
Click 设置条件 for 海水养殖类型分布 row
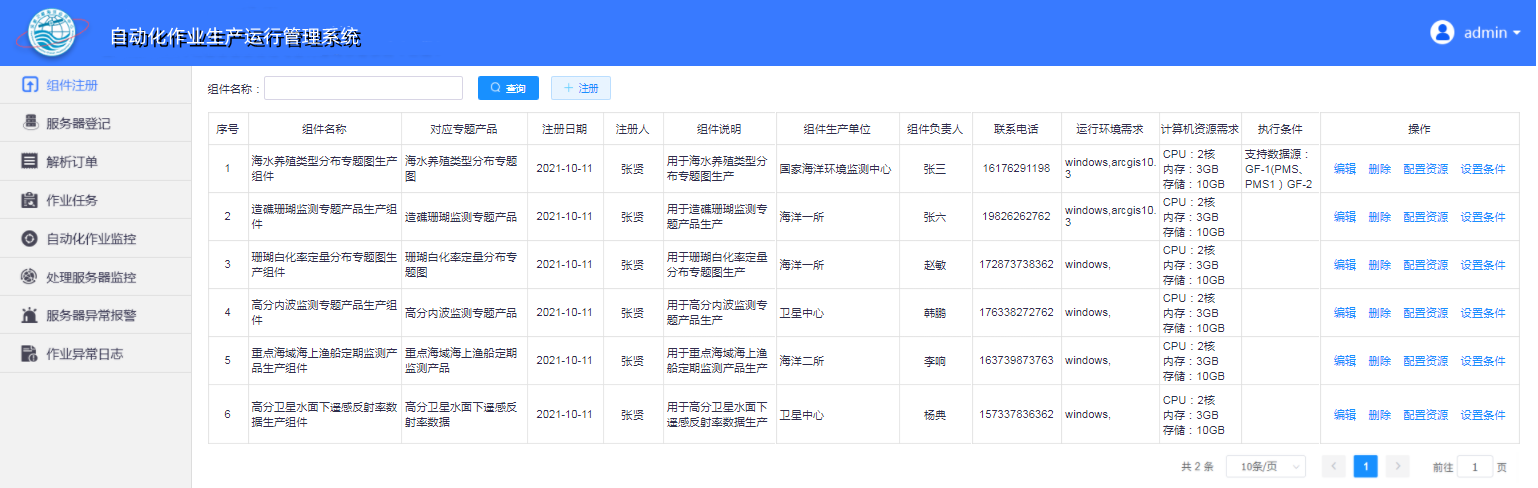click(x=1483, y=169)
